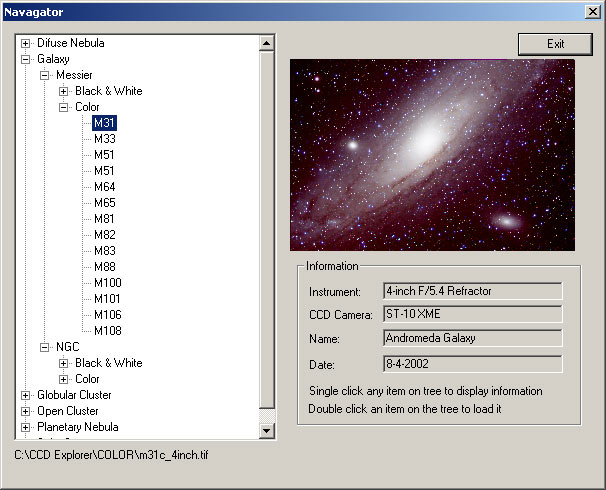Expand Black & White under Messier
This screenshot has width=606, height=490.
click(64, 91)
